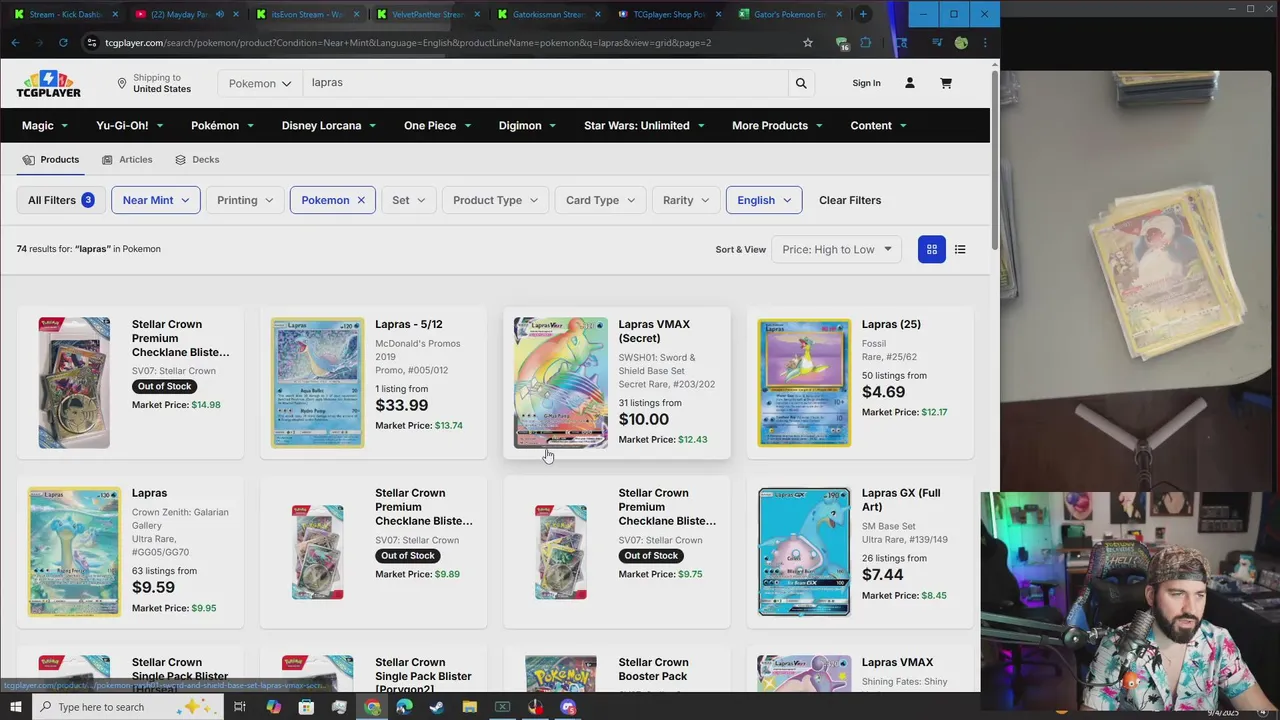Open the Lapras - 5/12 product title
The height and width of the screenshot is (720, 1280).
click(x=408, y=324)
